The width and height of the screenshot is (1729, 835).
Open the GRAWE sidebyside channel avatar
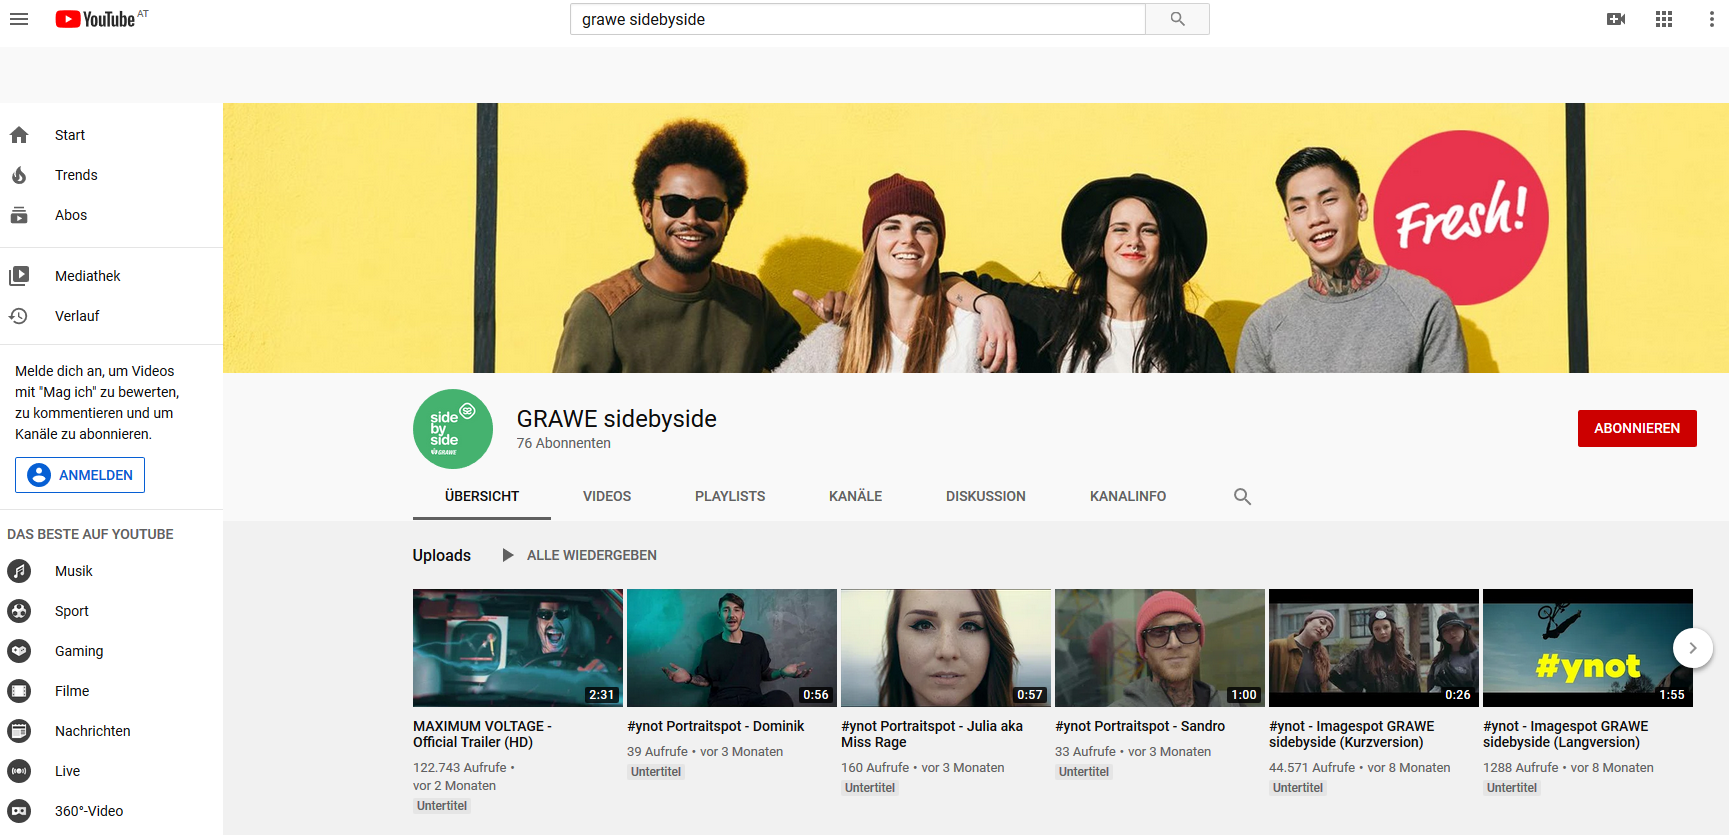pyautogui.click(x=453, y=429)
